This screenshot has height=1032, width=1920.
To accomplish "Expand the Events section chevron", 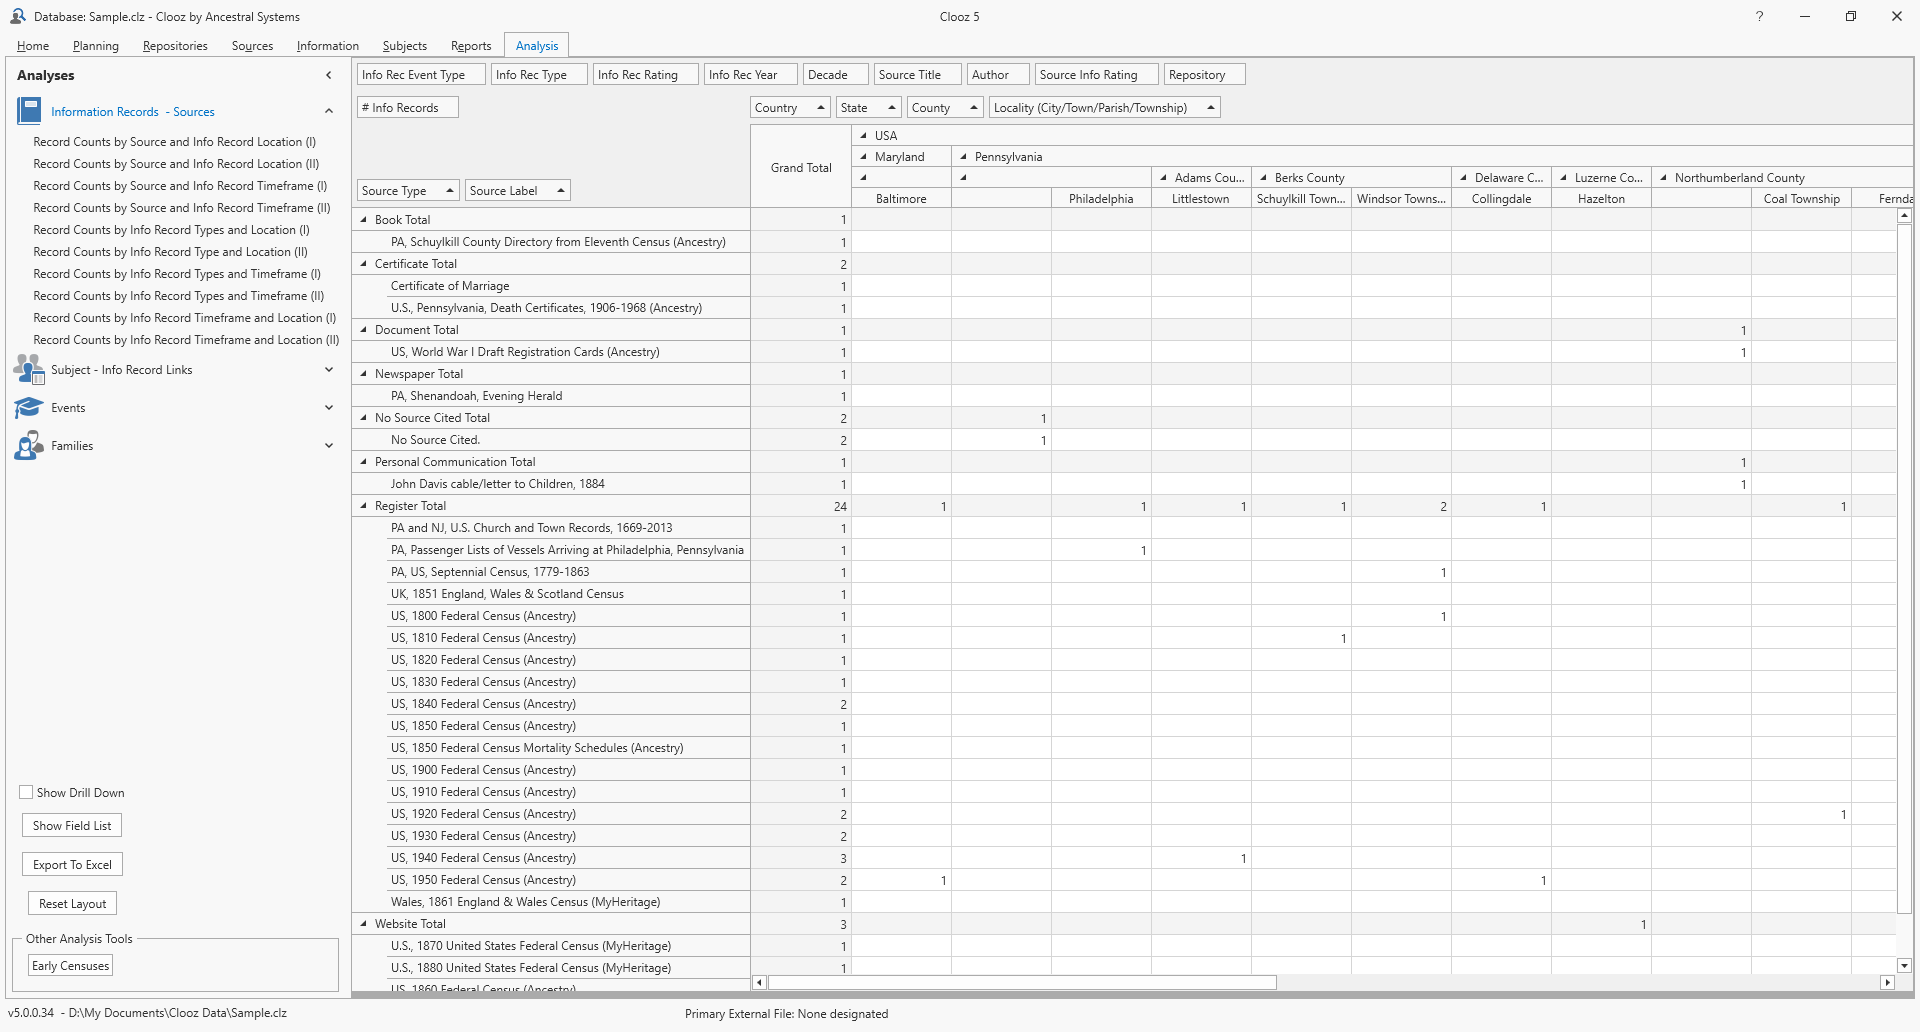I will 328,408.
